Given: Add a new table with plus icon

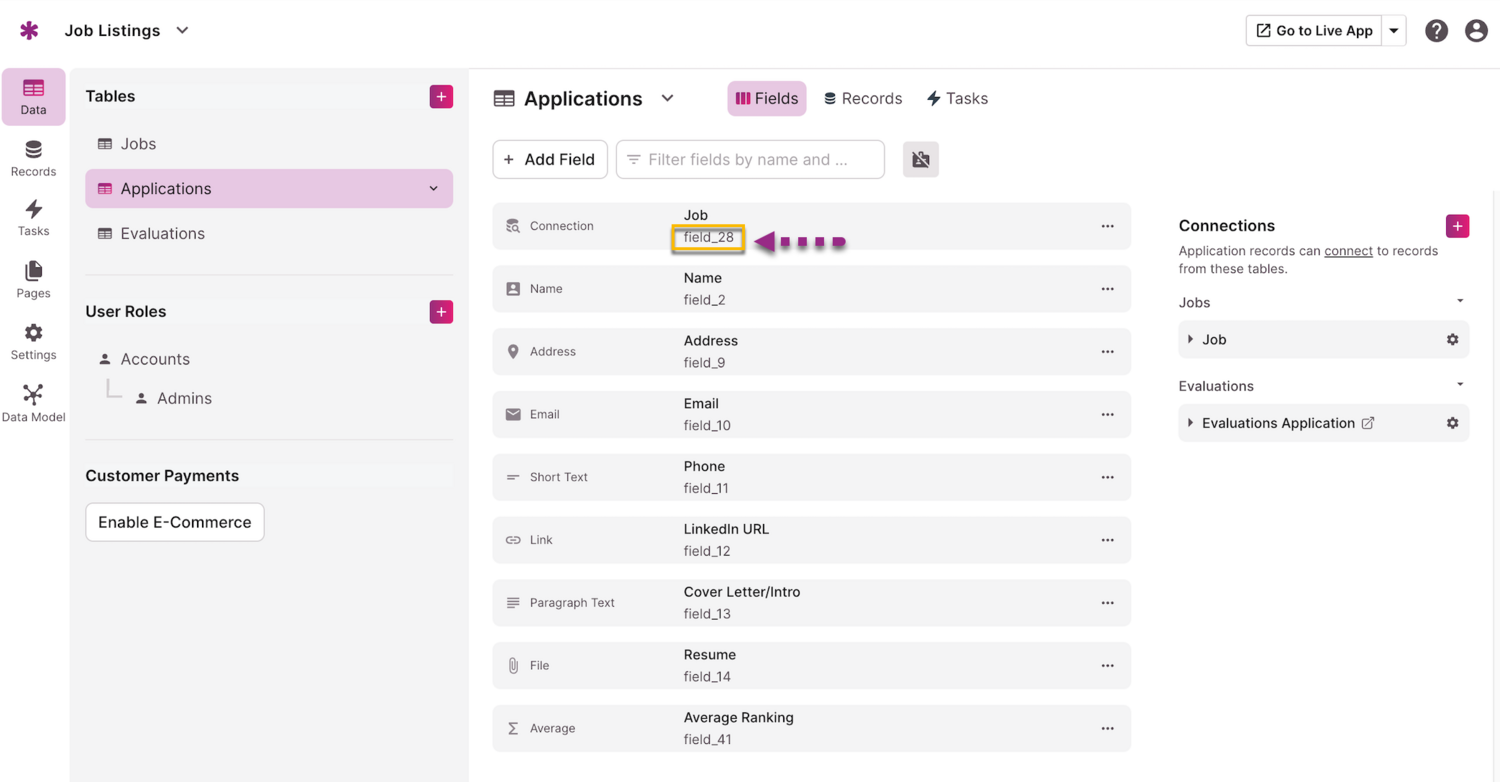Looking at the screenshot, I should pos(441,97).
